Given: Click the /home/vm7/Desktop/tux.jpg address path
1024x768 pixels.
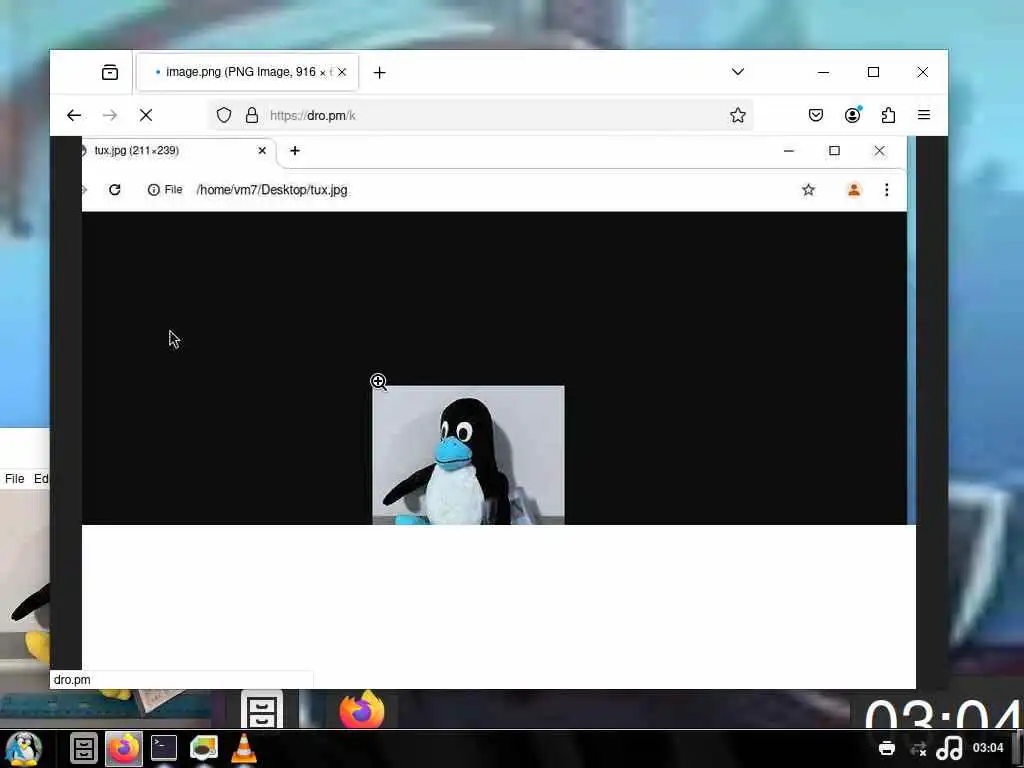Looking at the screenshot, I should (x=272, y=190).
